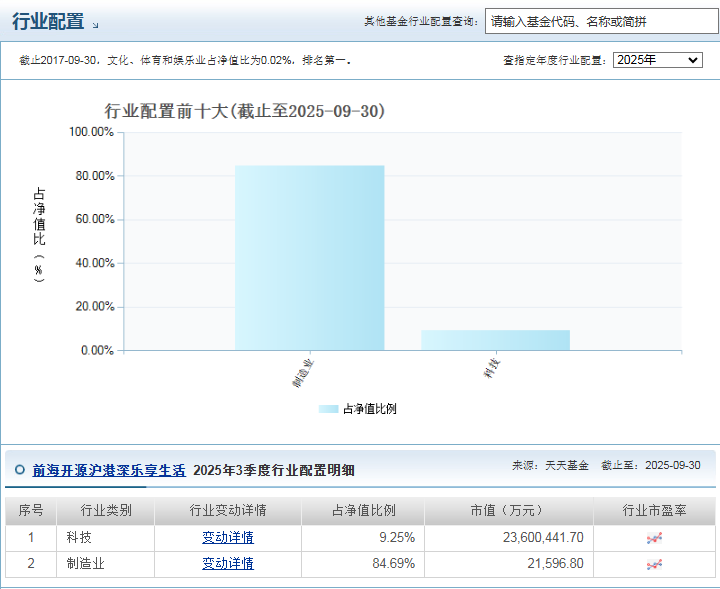This screenshot has height=589, width=720.
Task: Open 变动详情 link for 制造业 row
Action: [228, 563]
